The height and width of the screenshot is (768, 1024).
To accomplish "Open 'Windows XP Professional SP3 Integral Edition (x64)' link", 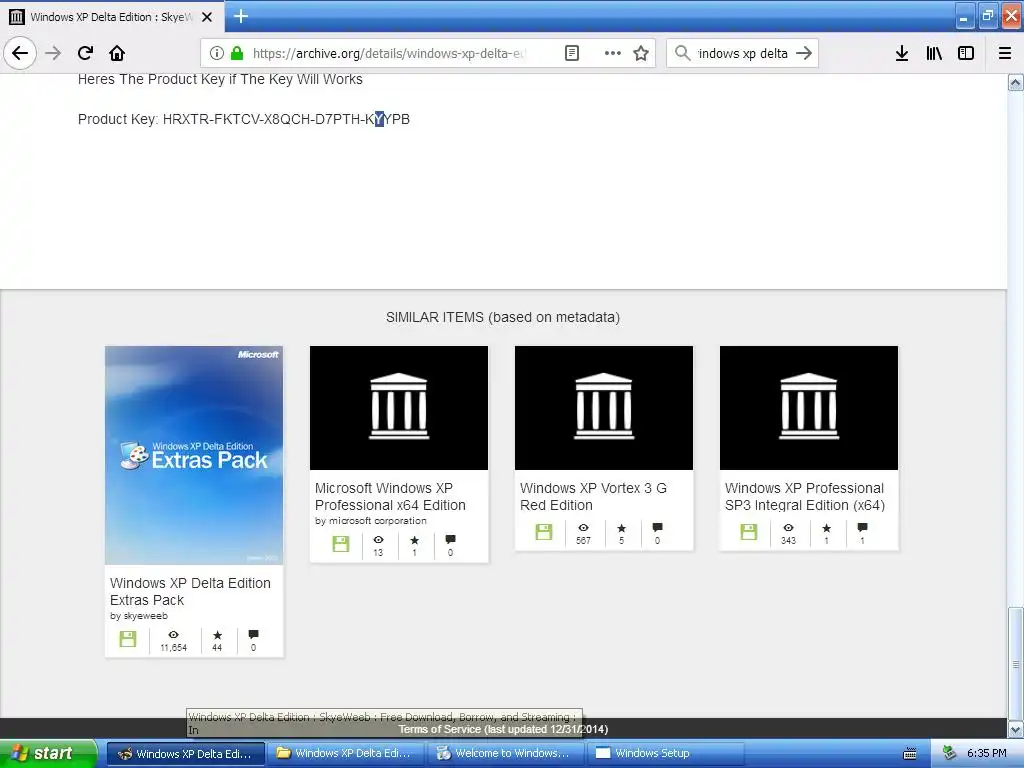I will click(805, 496).
